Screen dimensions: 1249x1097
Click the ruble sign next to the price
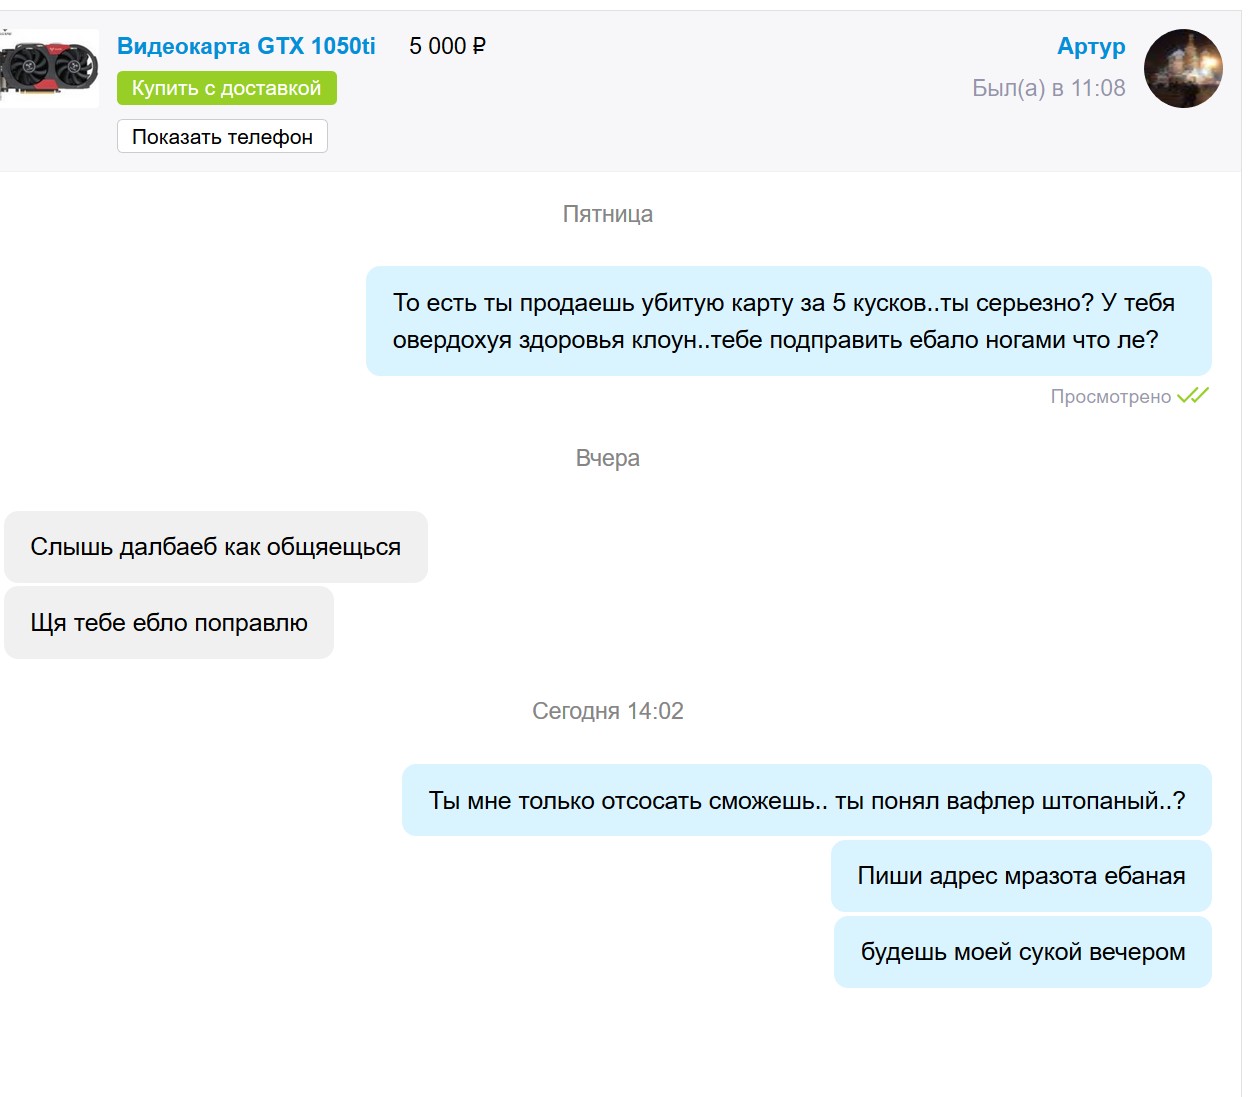[x=479, y=46]
